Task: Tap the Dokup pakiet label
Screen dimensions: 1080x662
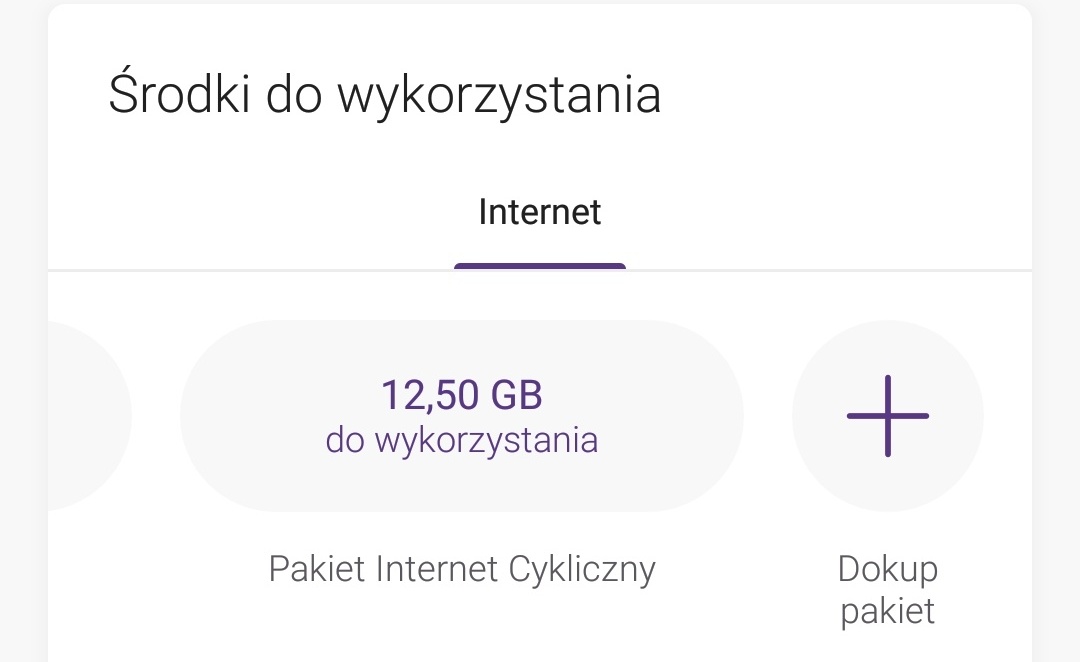Action: [x=888, y=589]
